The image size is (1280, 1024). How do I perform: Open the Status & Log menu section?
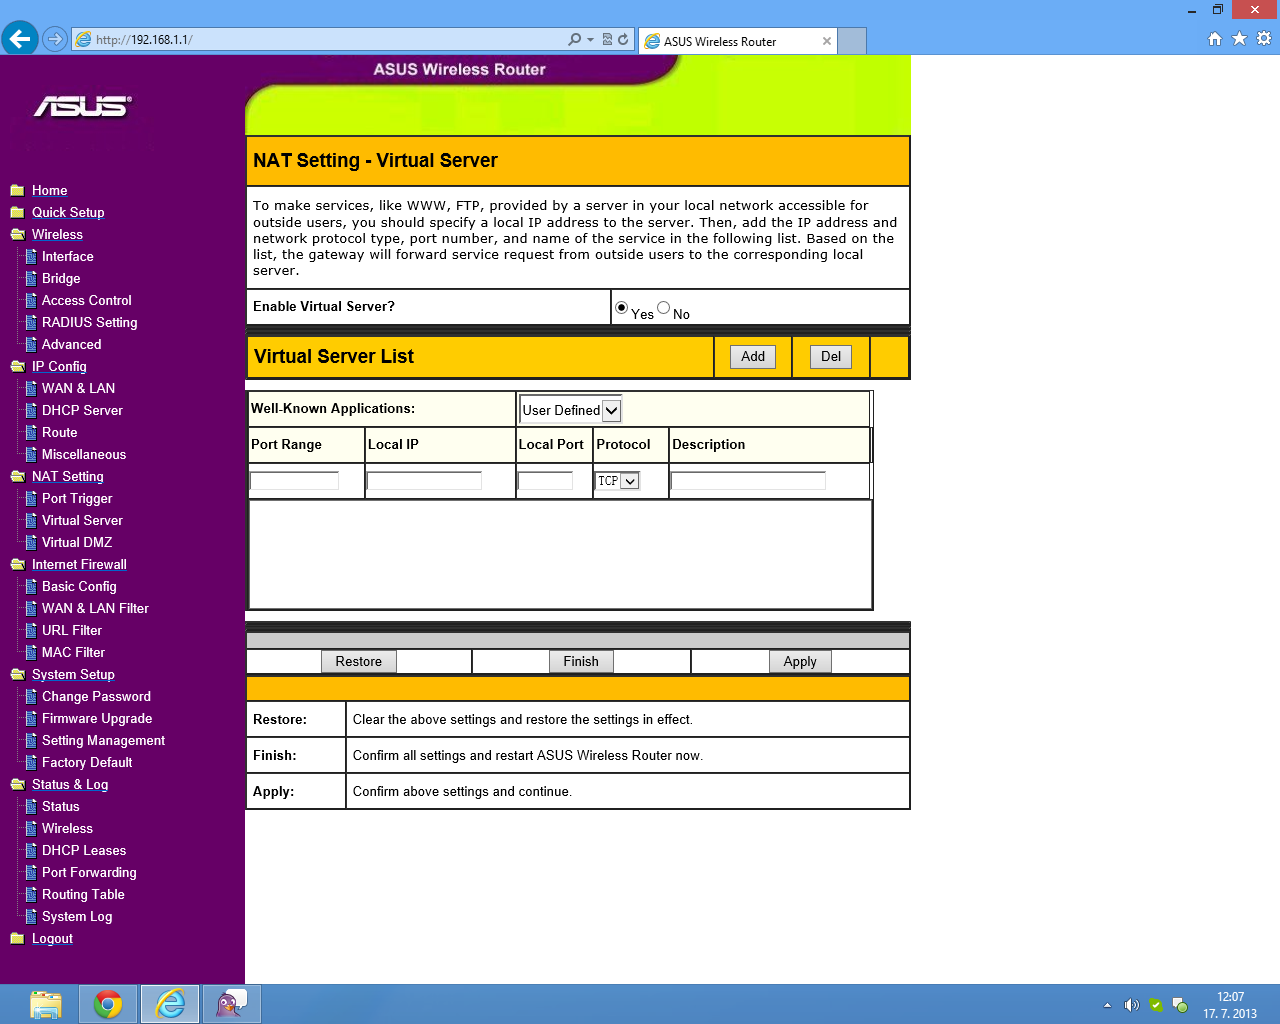click(70, 784)
